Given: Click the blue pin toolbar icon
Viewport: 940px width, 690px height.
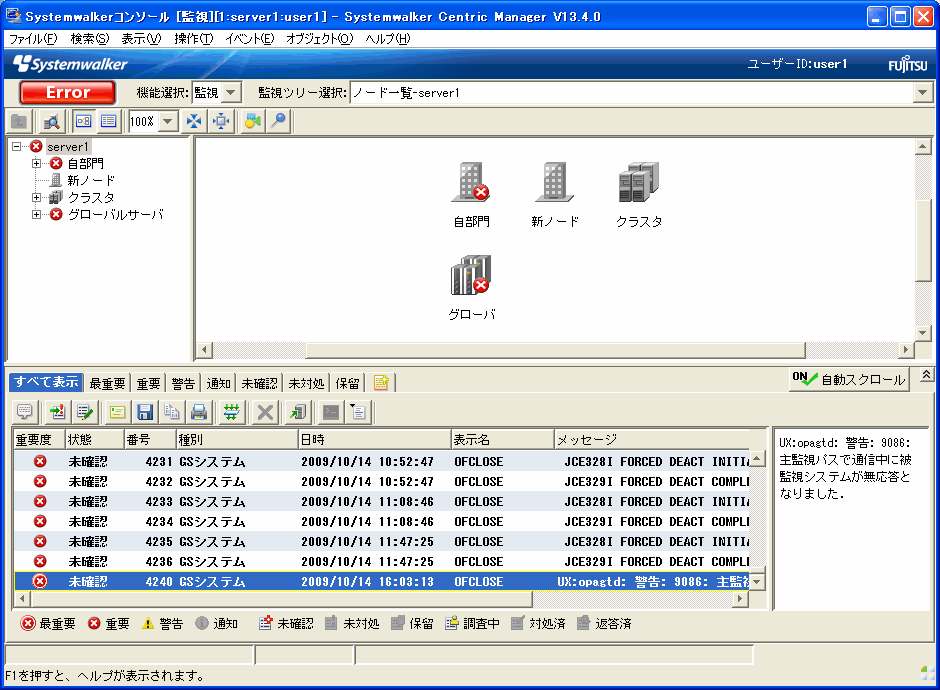Looking at the screenshot, I should 279,122.
